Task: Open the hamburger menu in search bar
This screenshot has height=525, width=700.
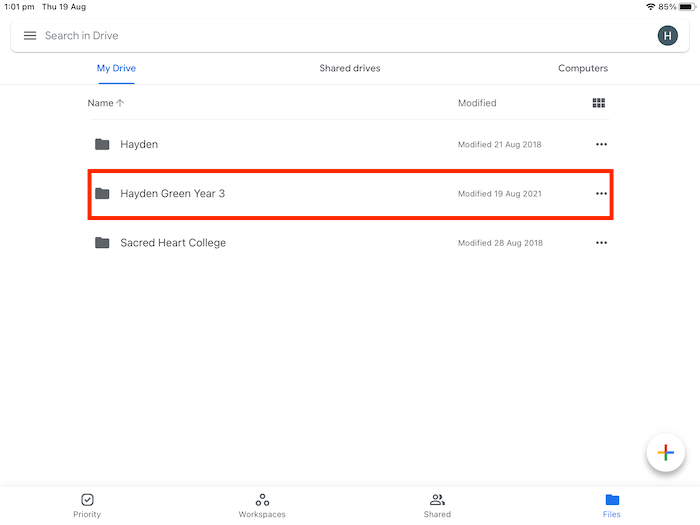Action: point(30,36)
